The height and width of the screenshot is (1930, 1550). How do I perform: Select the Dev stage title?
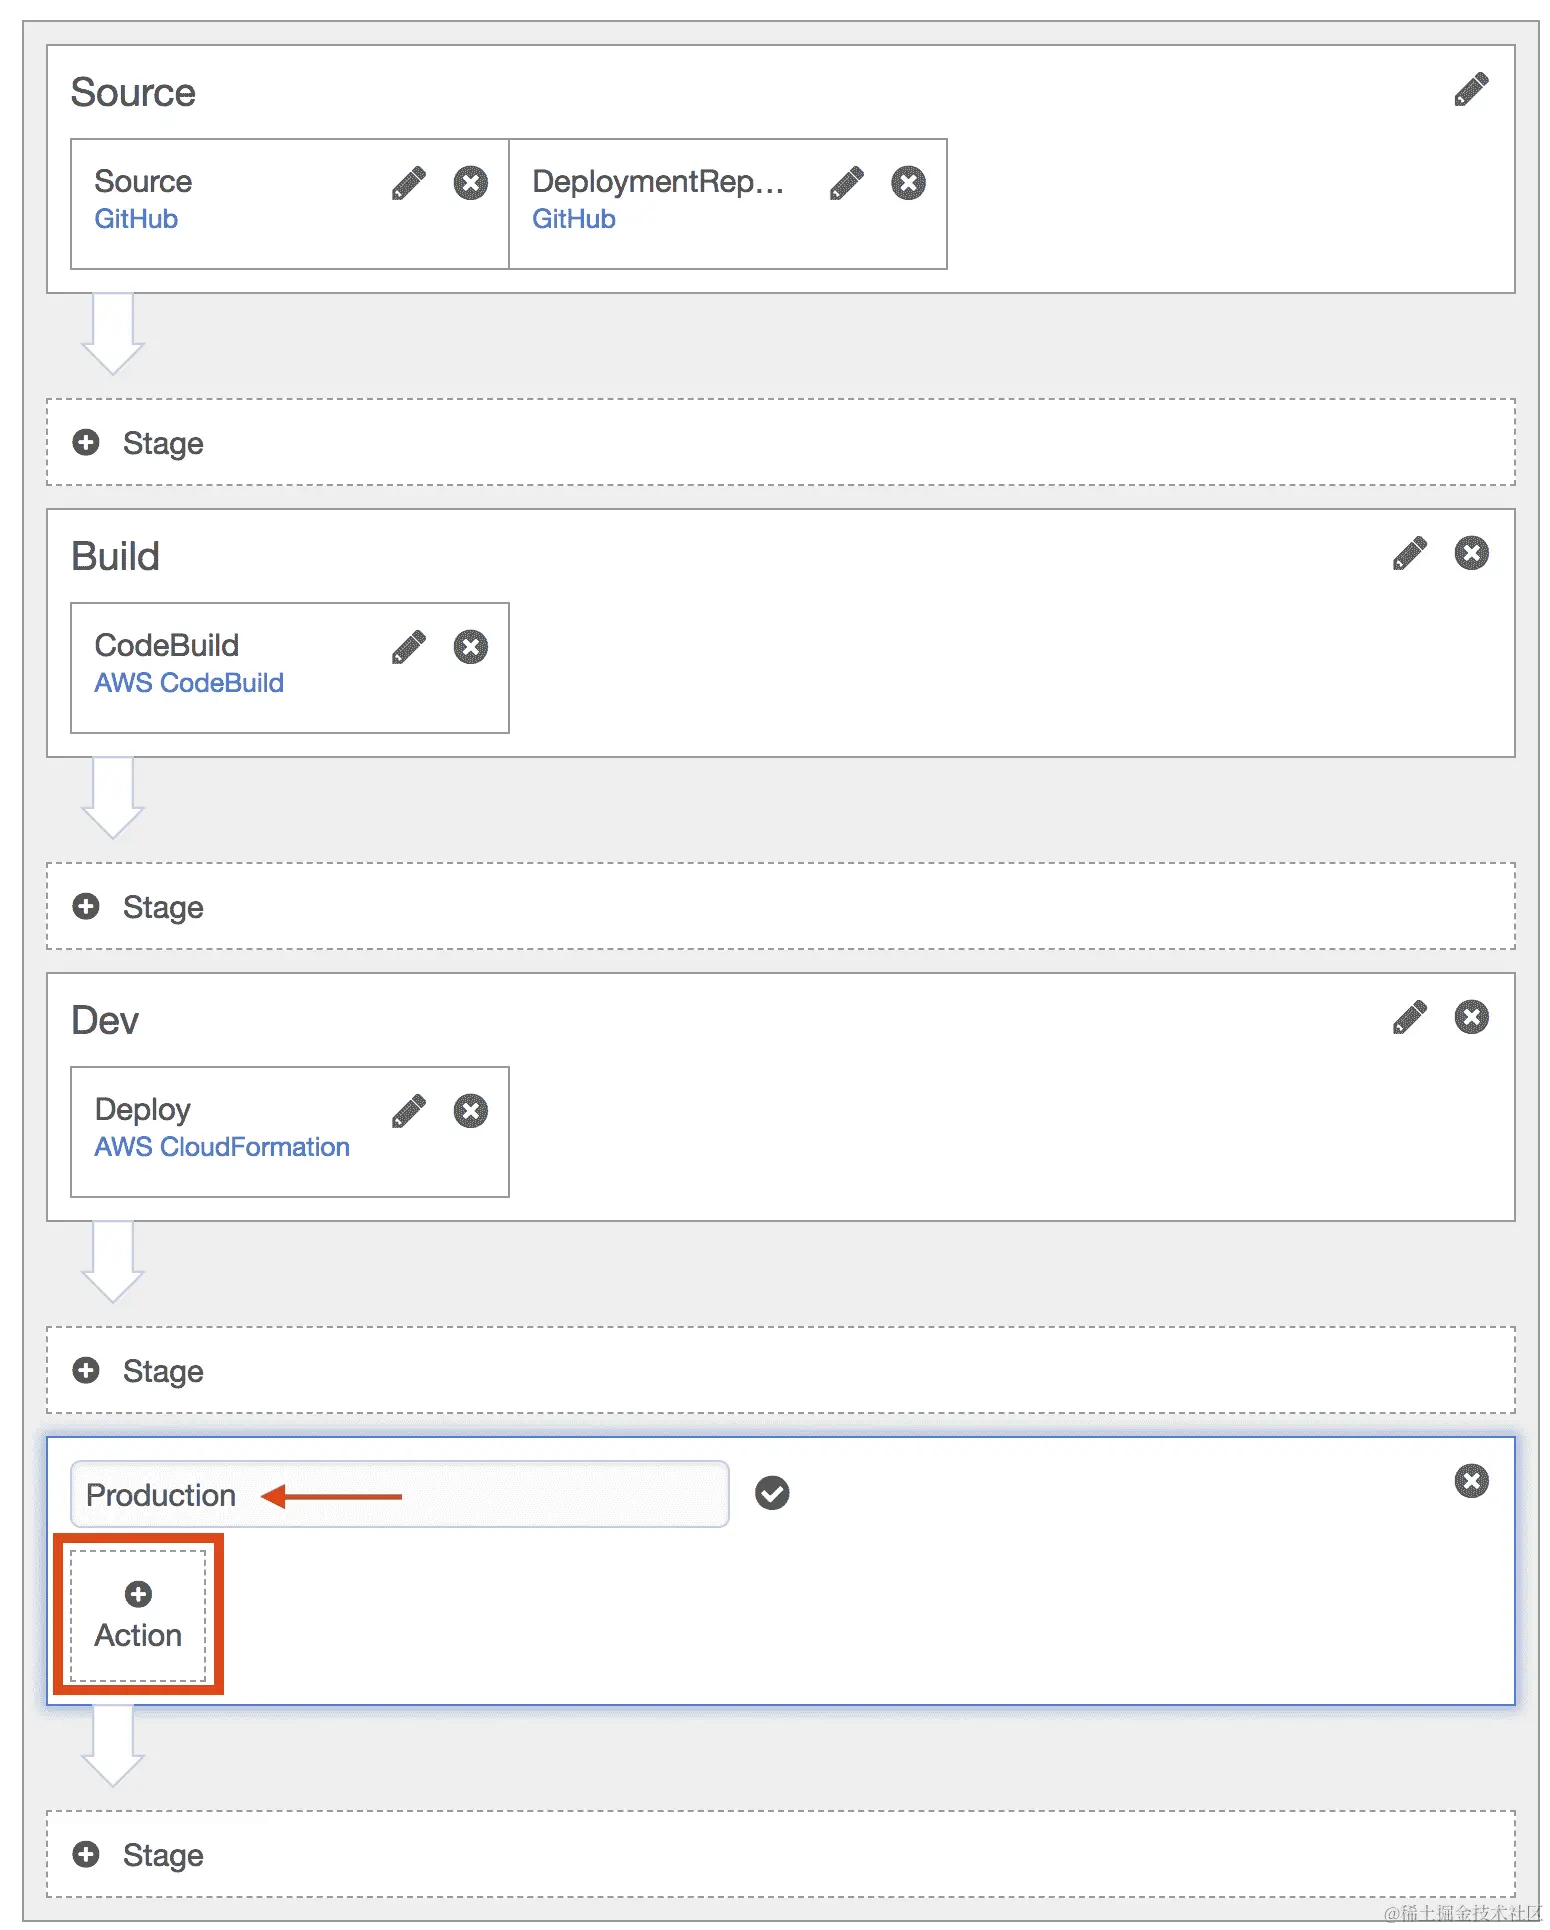click(x=105, y=1020)
